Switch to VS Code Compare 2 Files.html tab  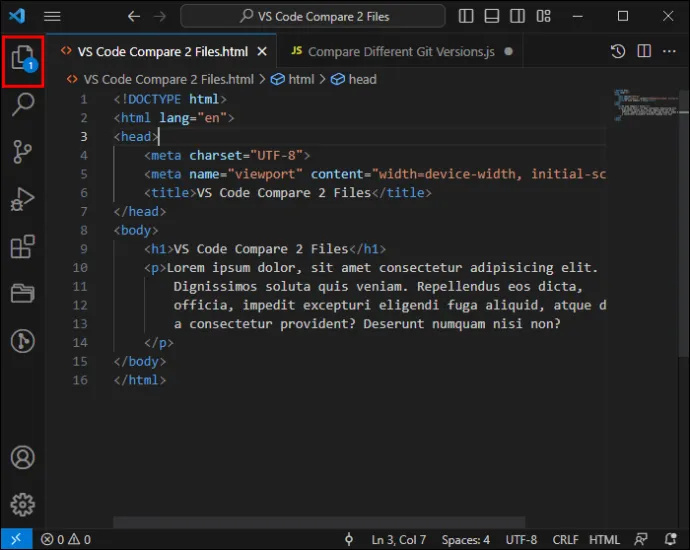point(162,52)
